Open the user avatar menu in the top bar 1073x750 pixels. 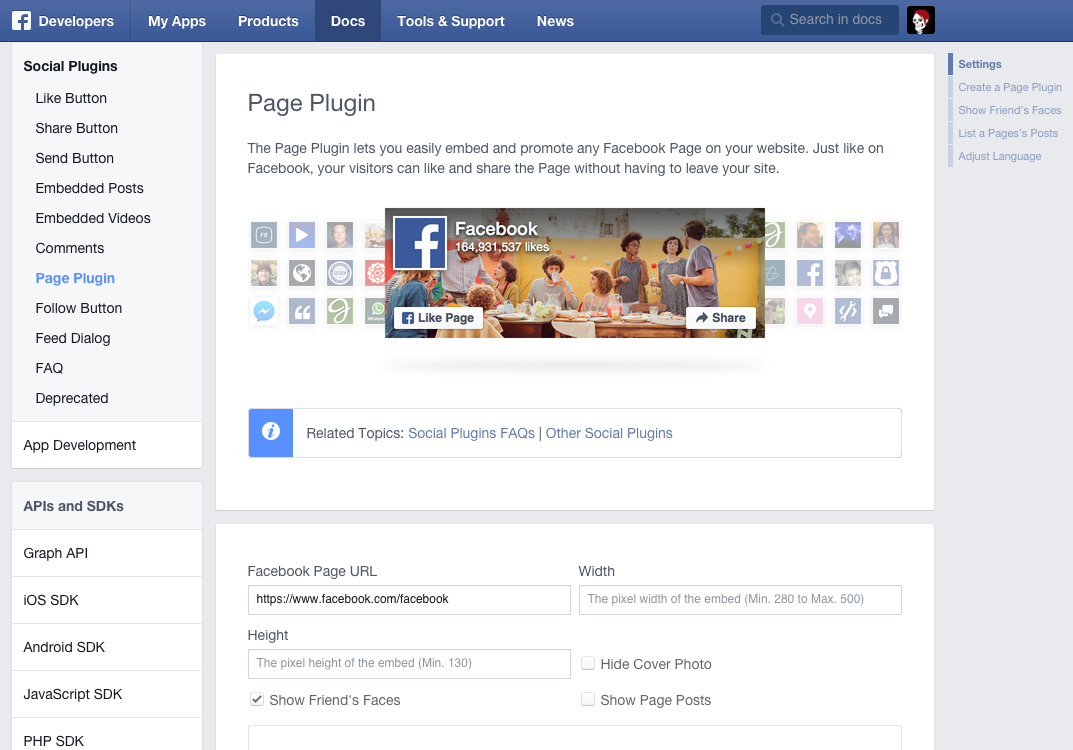920,21
